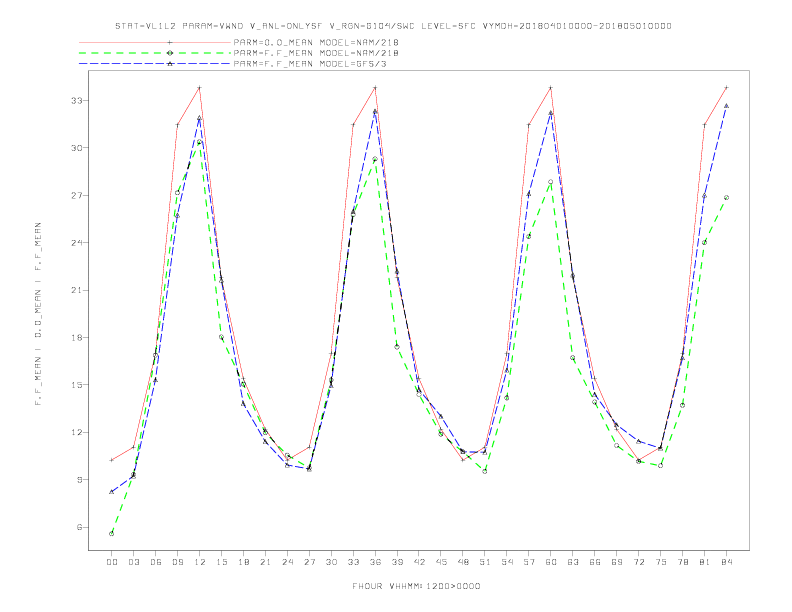Click the chart title starting with STAT=VL1L2

(393, 26)
